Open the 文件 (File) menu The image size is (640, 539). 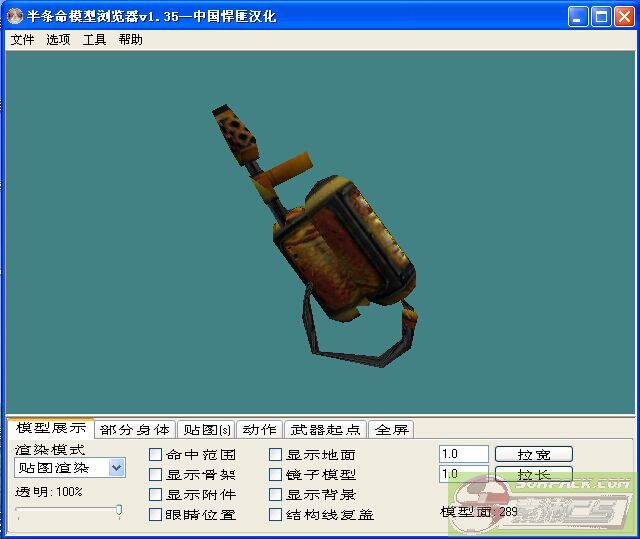22,40
